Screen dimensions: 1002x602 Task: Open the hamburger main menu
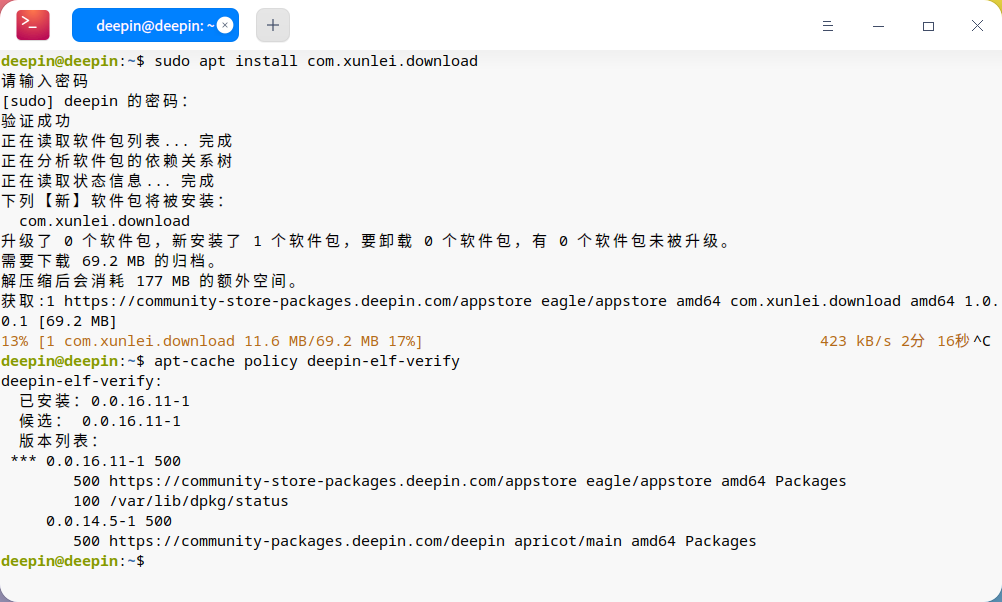828,26
